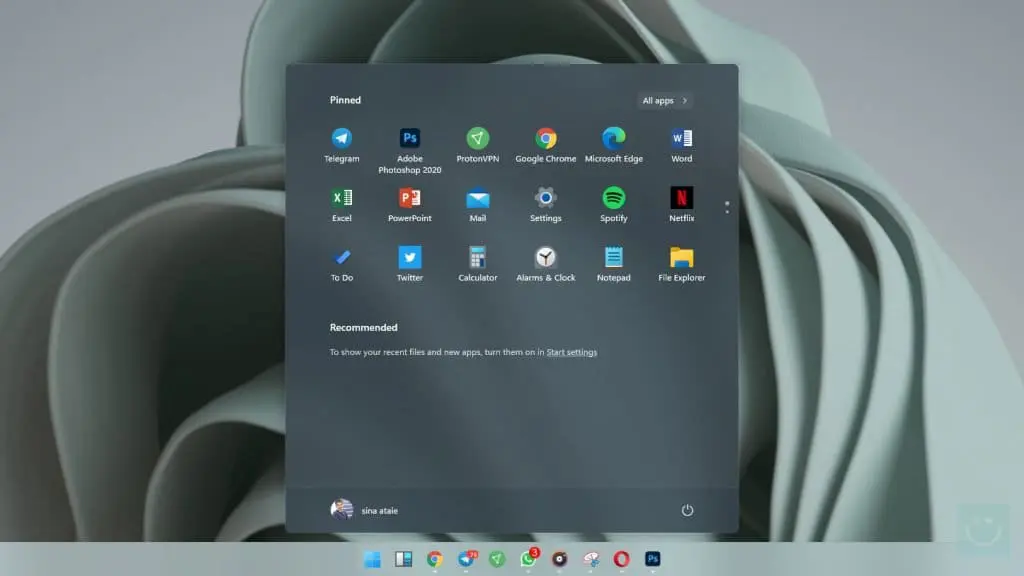Viewport: 1024px width, 576px height.
Task: Open Microsoft Word
Action: (x=681, y=140)
